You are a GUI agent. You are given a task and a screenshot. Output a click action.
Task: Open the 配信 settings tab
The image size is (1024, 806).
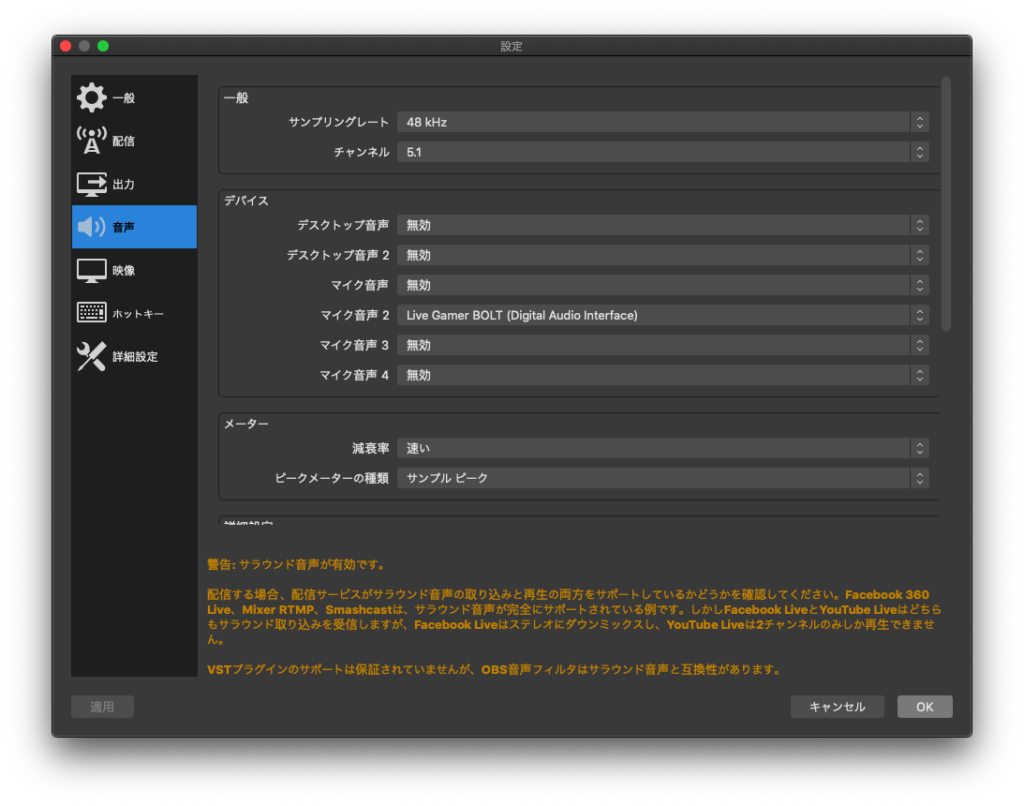pyautogui.click(x=134, y=140)
